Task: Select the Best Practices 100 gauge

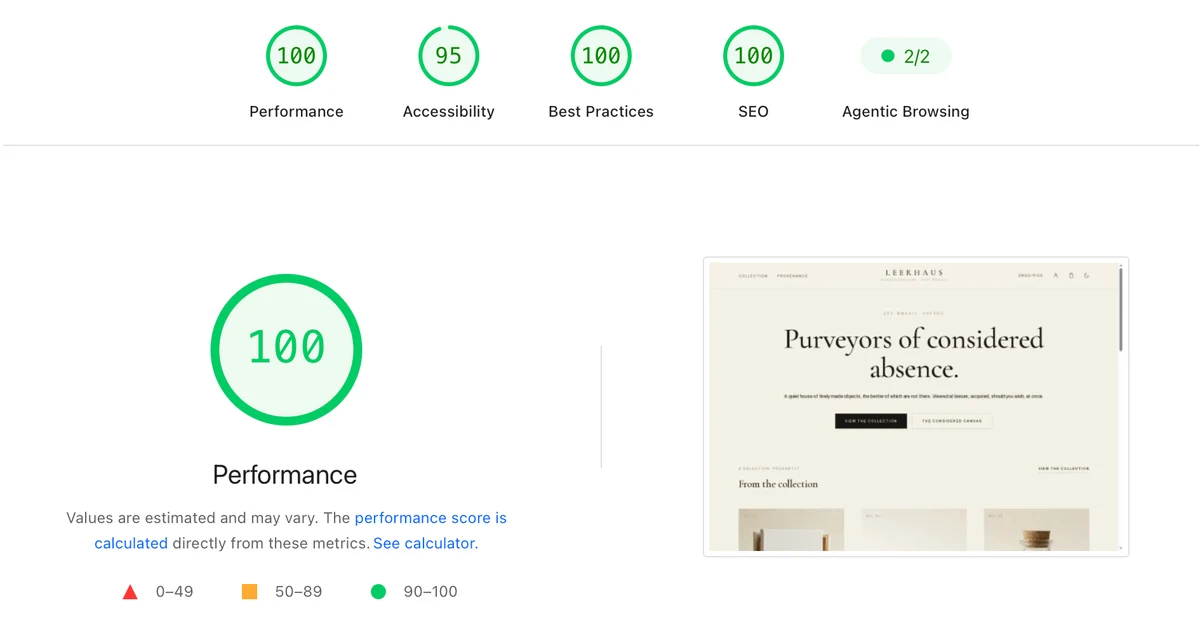Action: point(601,56)
